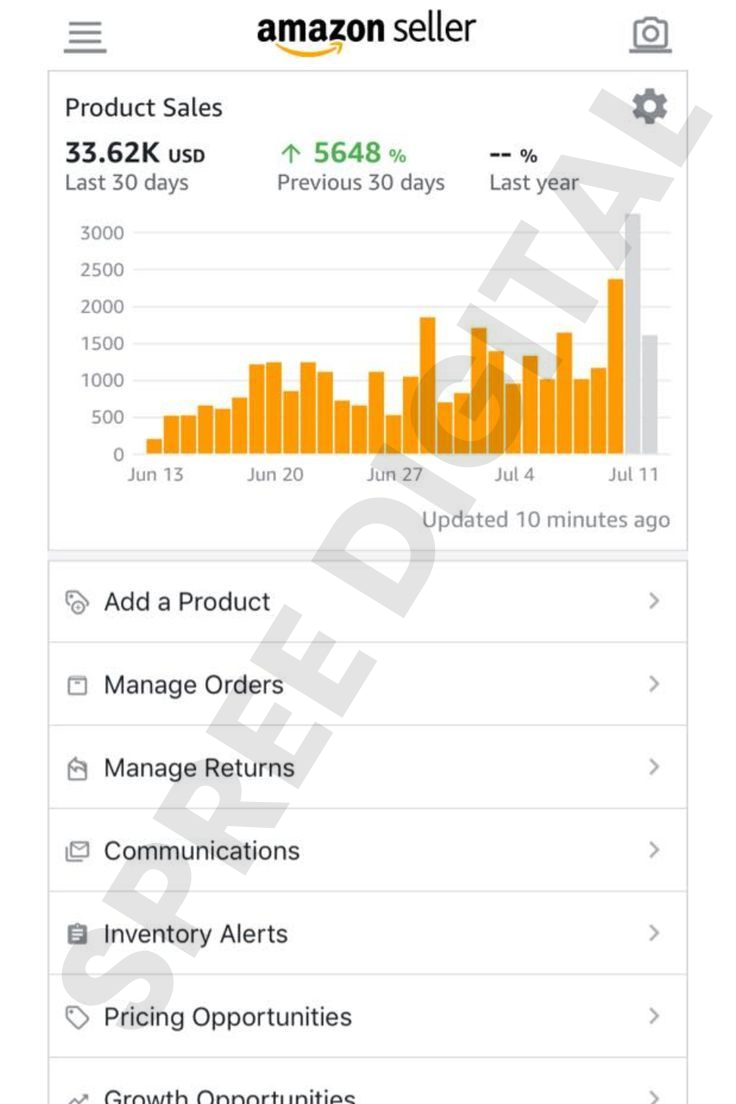Click the Manage Orders box icon

click(77, 685)
